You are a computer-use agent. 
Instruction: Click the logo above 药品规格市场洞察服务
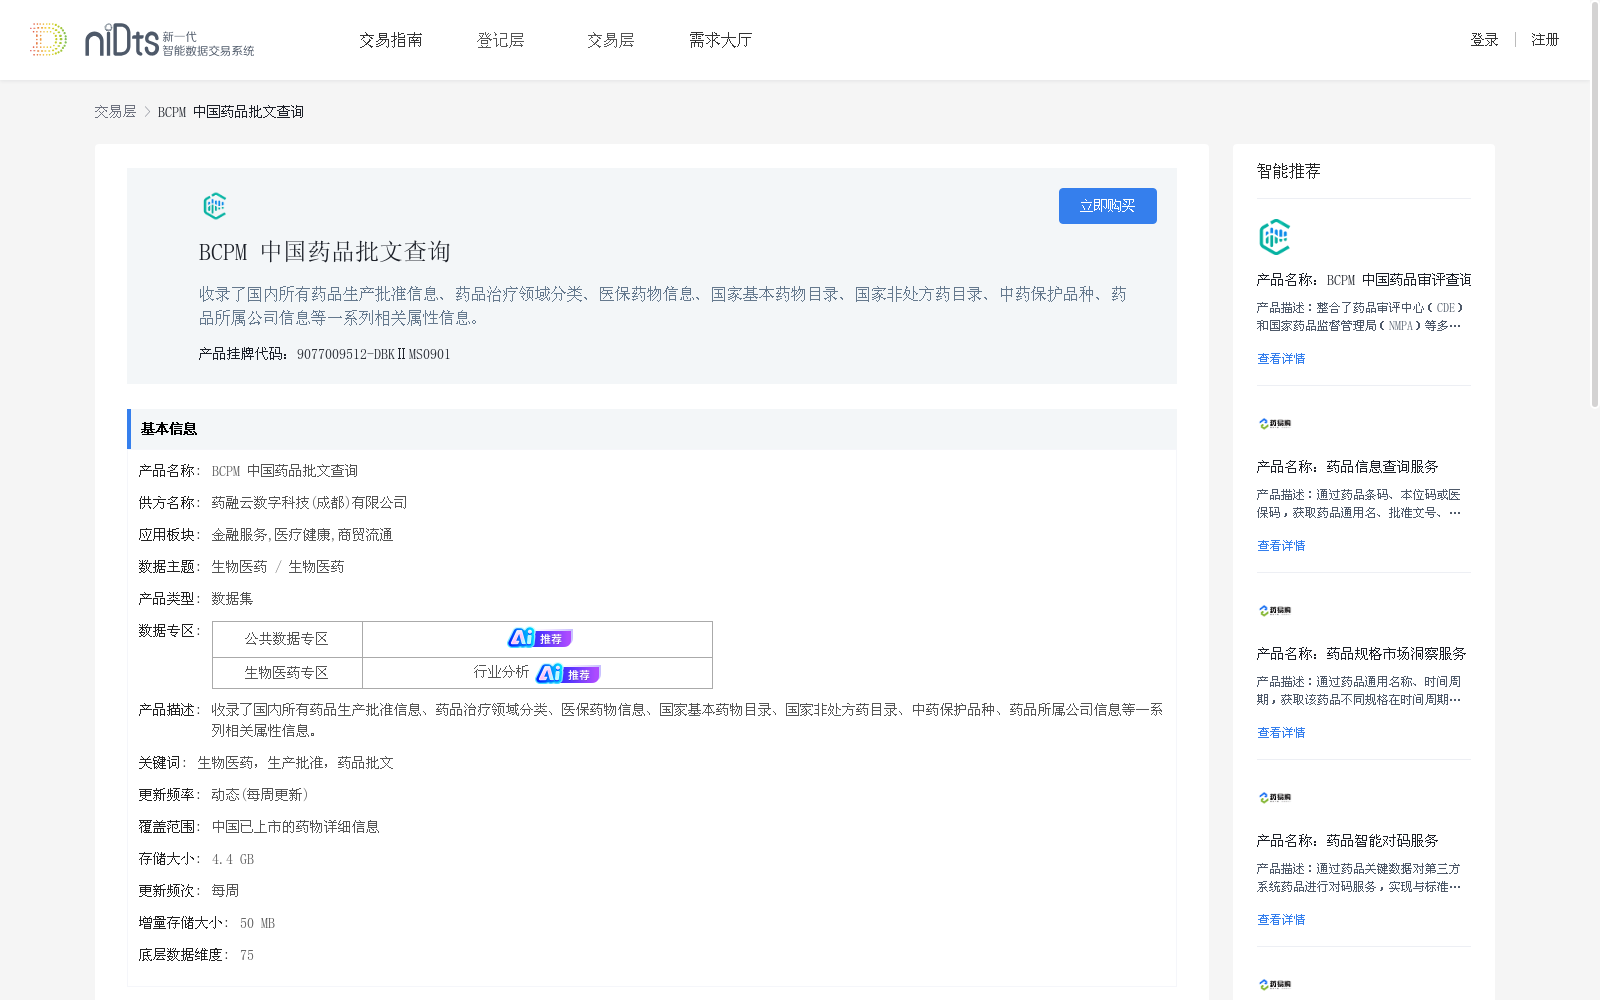click(x=1275, y=611)
